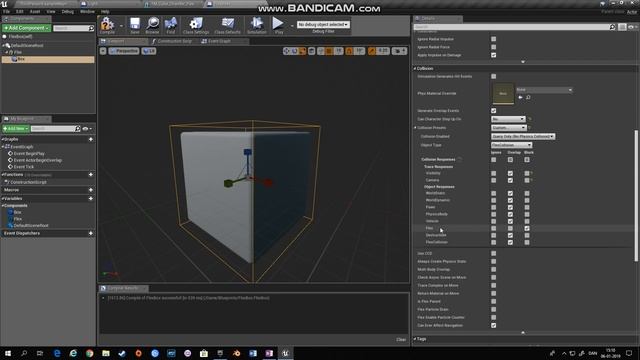Add a new macro with the Macros plus icon
Viewport: 640px width, 360px height.
click(x=91, y=190)
